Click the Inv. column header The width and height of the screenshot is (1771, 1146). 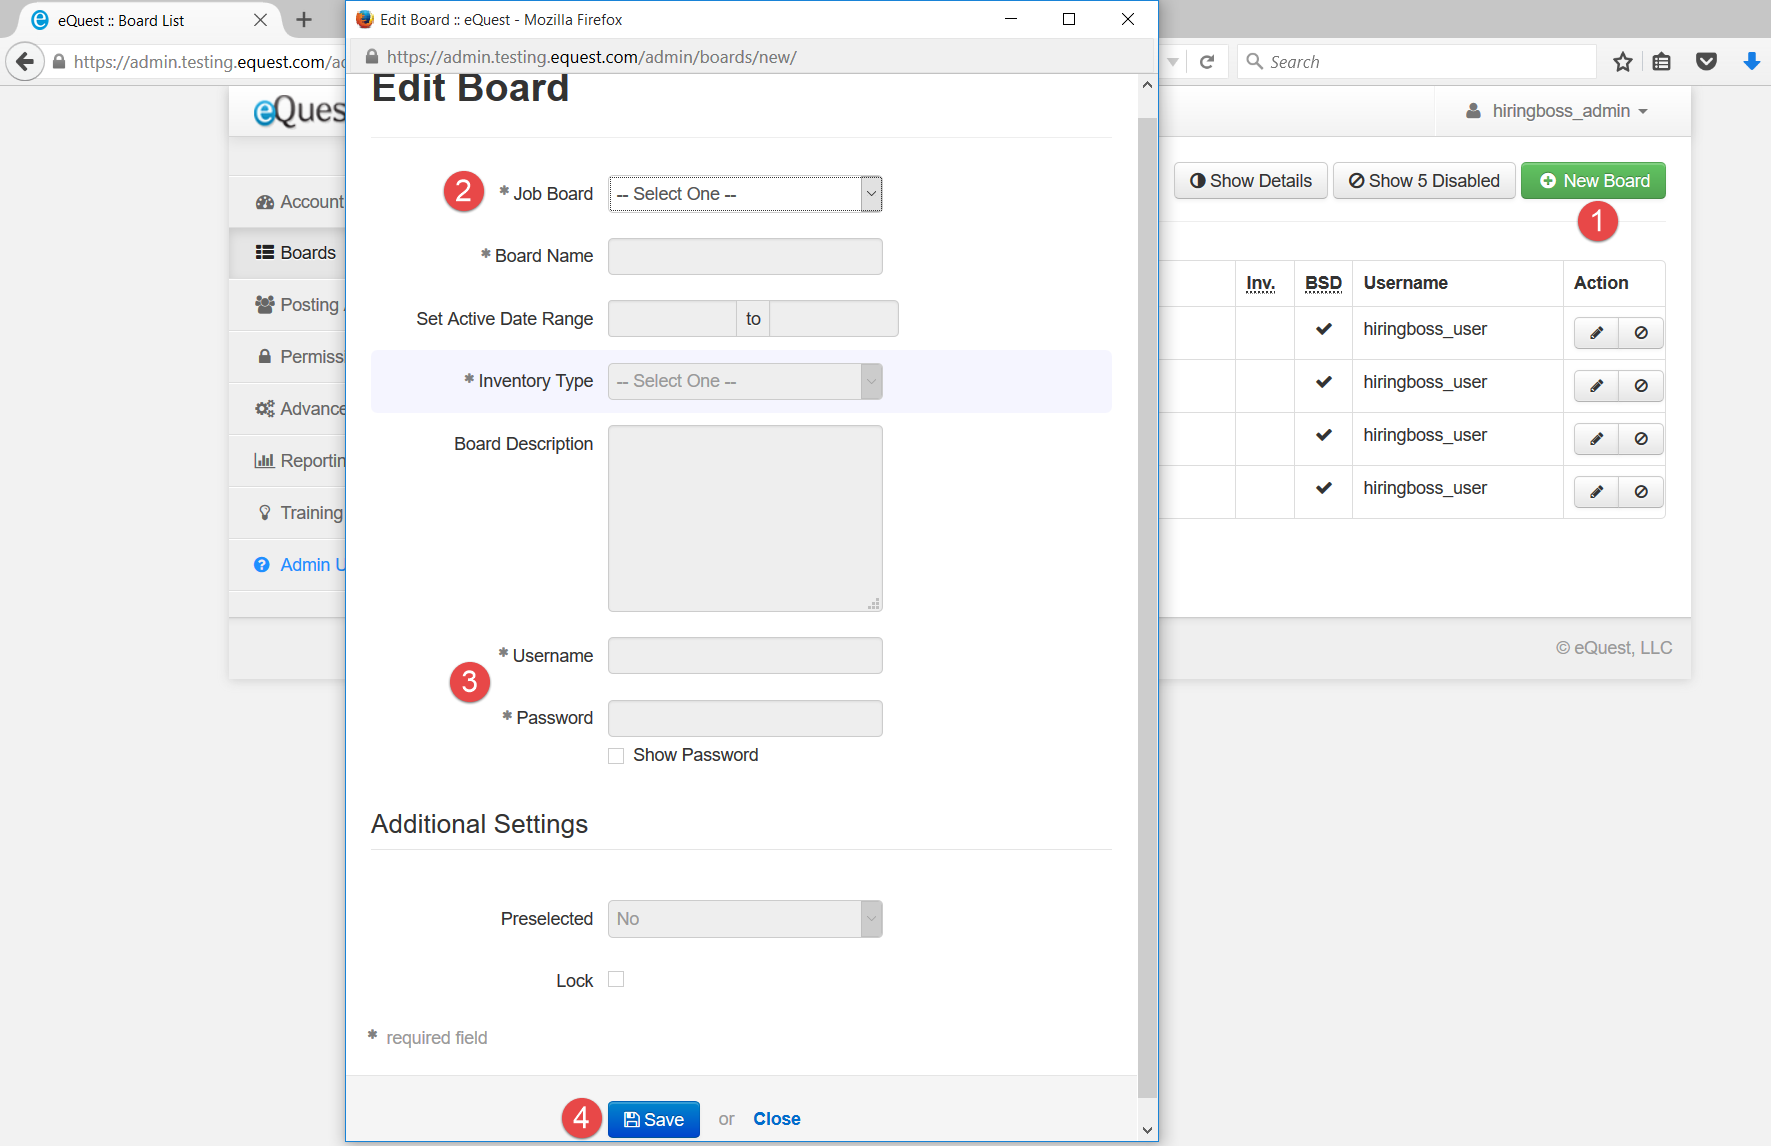click(x=1260, y=283)
